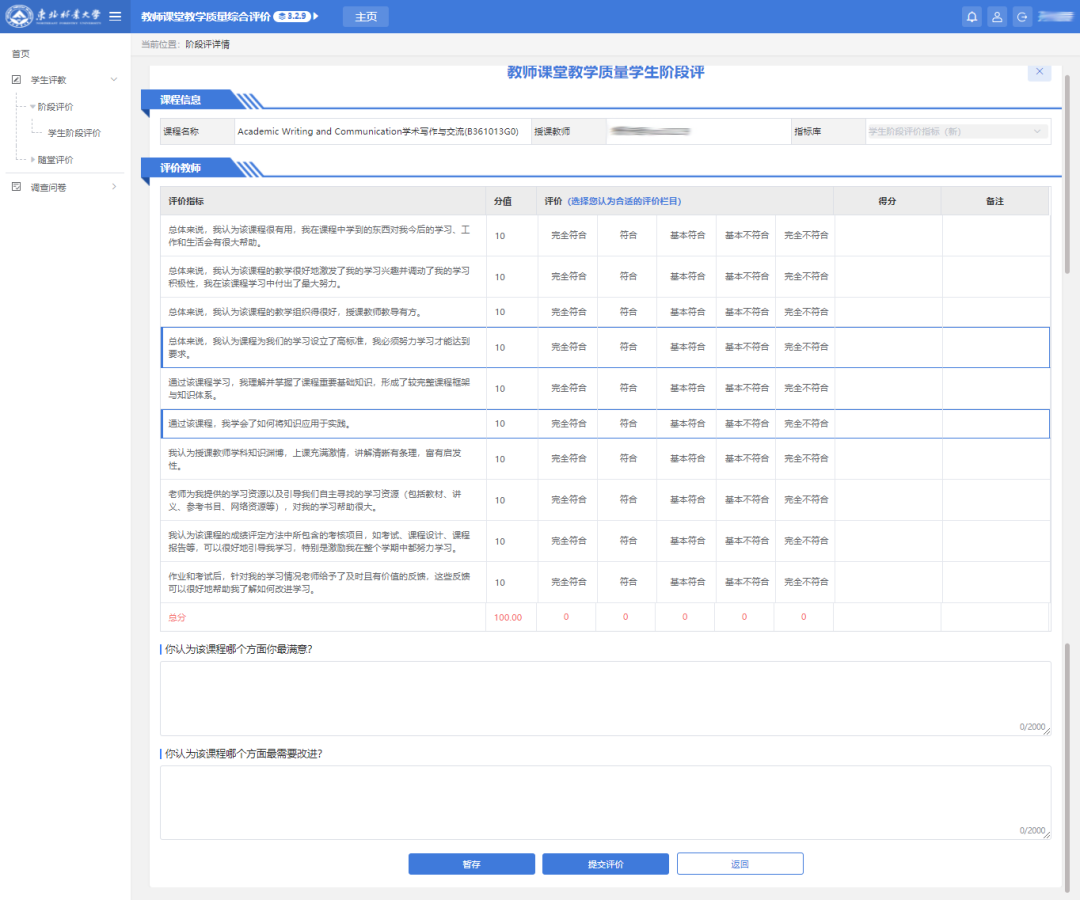Image resolution: width=1080 pixels, height=900 pixels.
Task: Expand the 随堂评价 tree node
Action: pyautogui.click(x=33, y=160)
